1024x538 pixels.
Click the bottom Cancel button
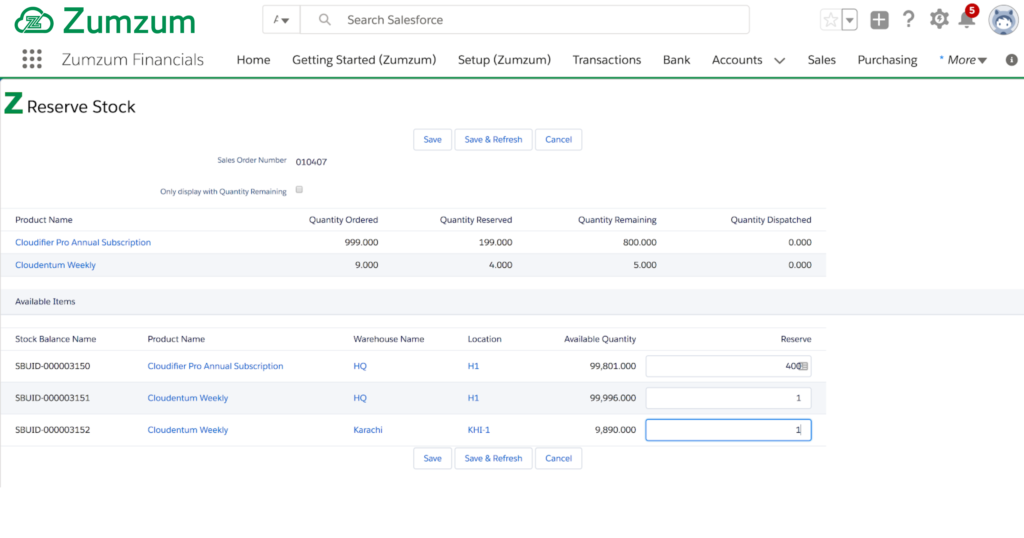(558, 458)
